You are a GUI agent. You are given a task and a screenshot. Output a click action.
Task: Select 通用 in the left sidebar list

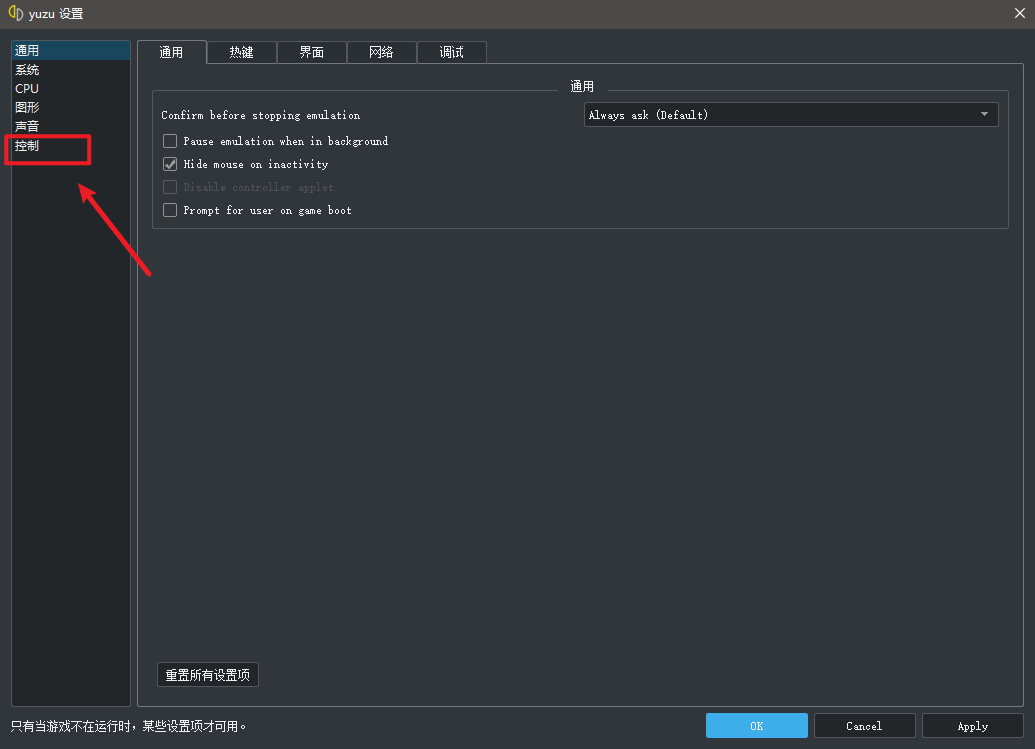click(x=71, y=51)
